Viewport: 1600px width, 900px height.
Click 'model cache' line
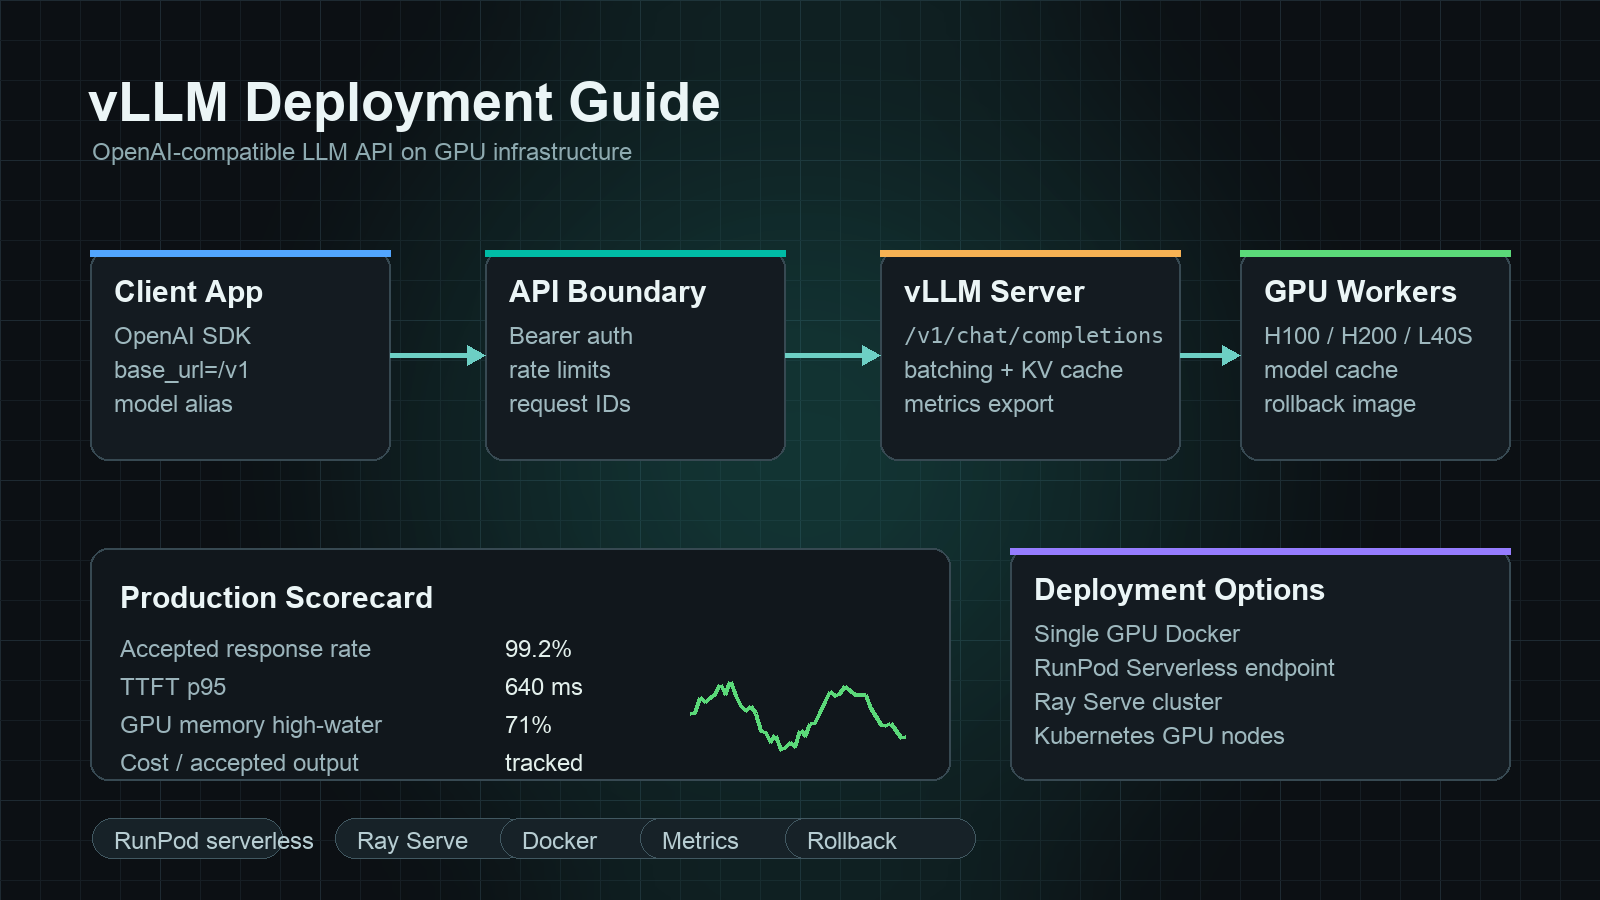coord(1330,370)
